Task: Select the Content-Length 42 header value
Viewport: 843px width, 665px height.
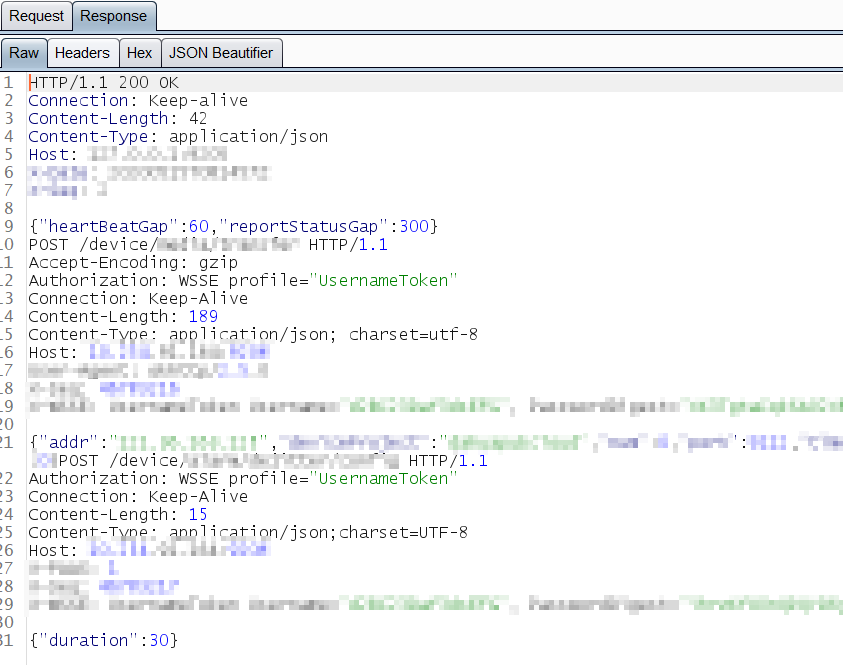Action: (198, 118)
